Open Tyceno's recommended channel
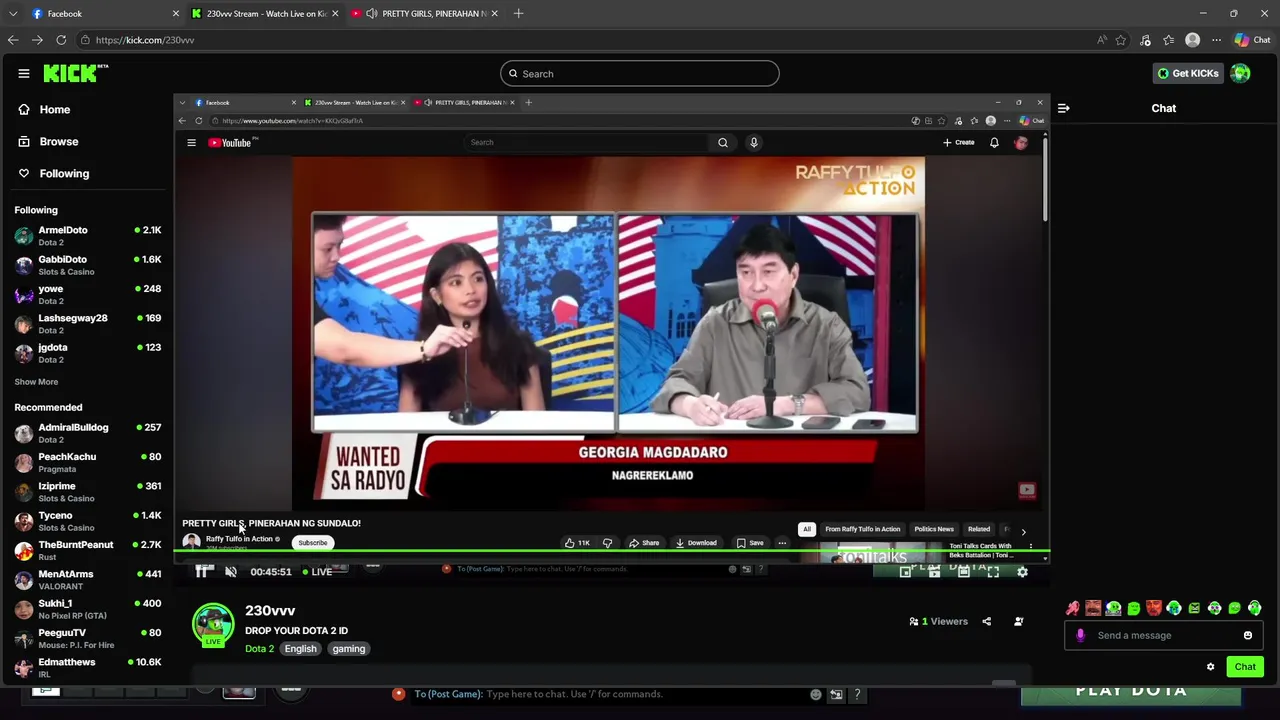Viewport: 1280px width, 720px height. pyautogui.click(x=88, y=521)
